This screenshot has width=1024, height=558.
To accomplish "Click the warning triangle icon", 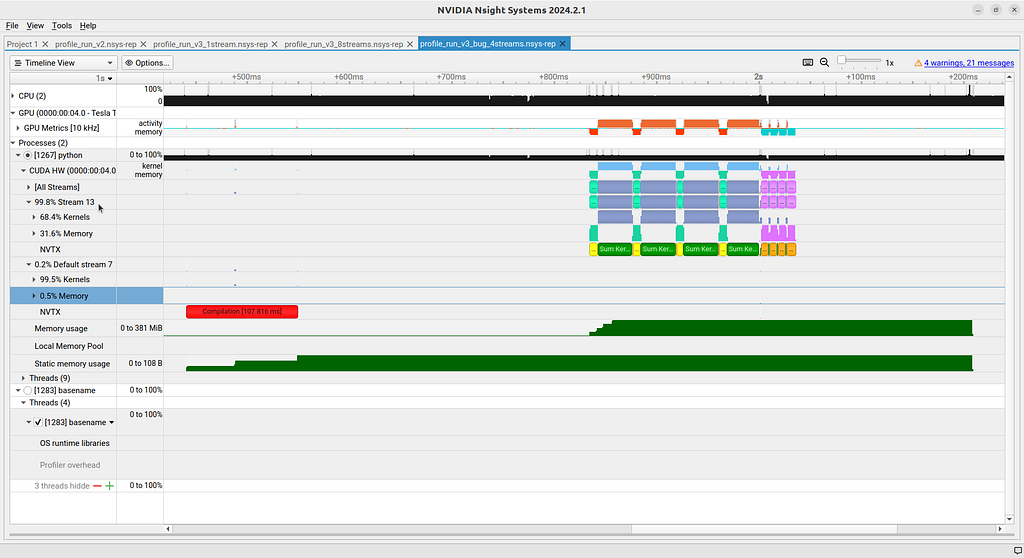I will (918, 63).
